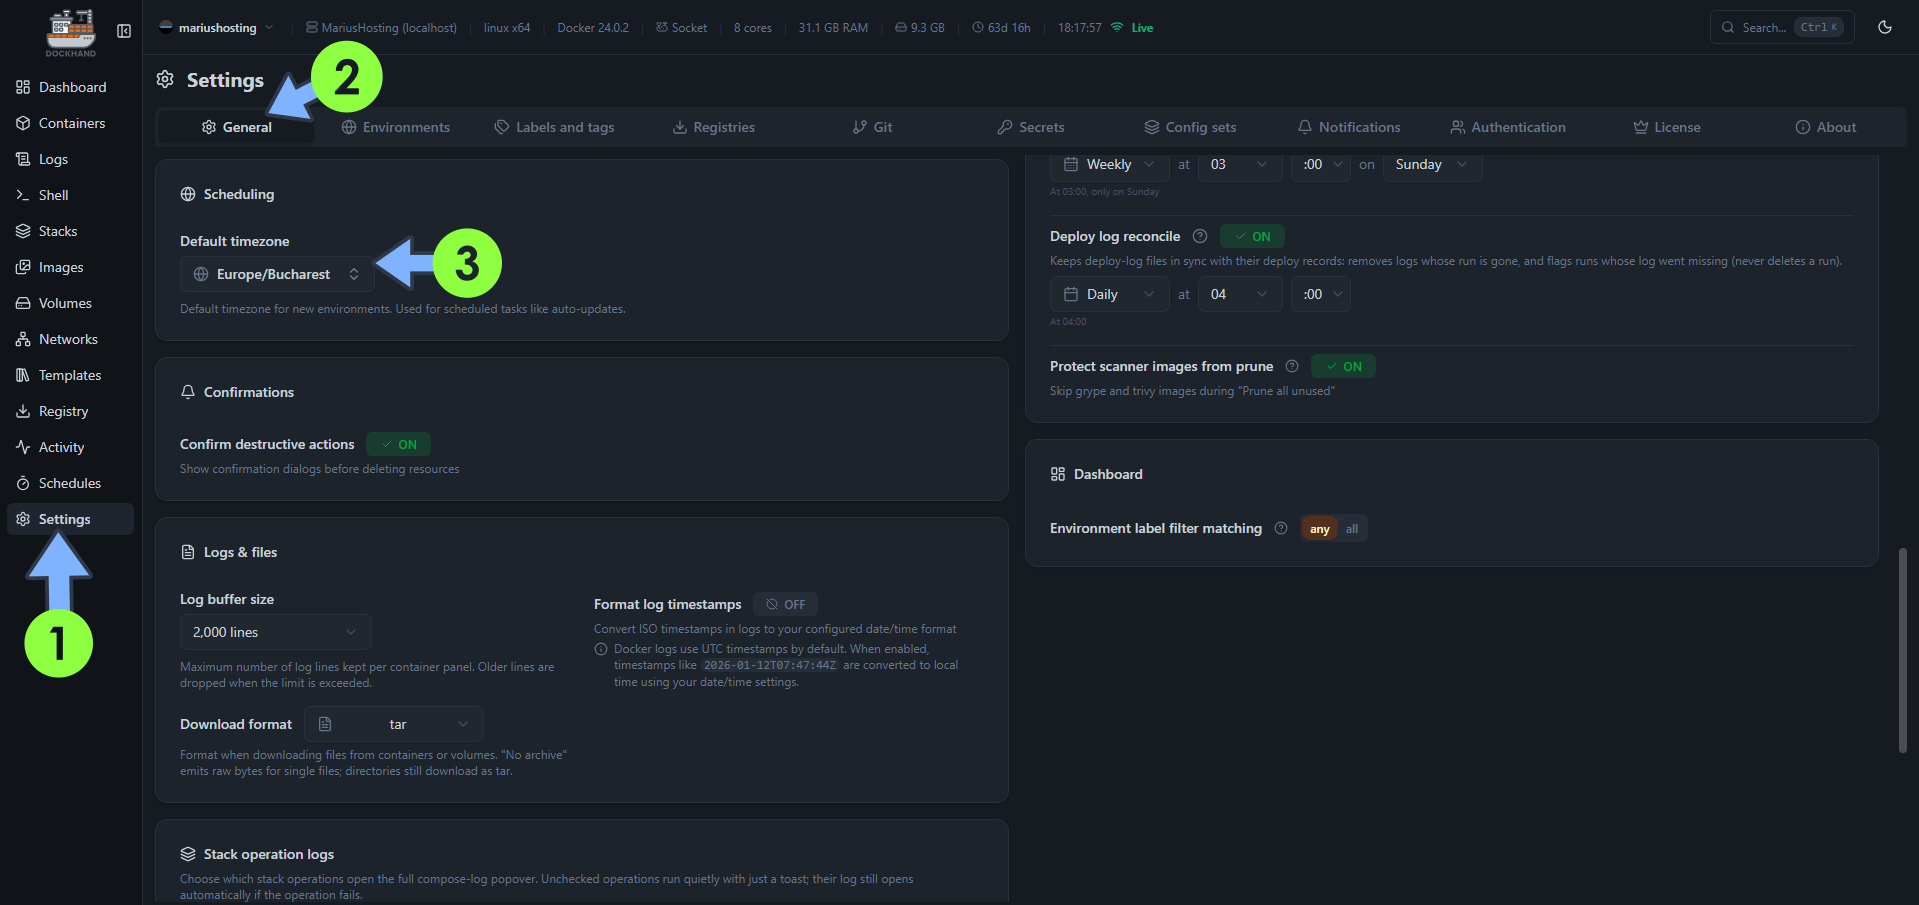Go to Logs page
Image resolution: width=1919 pixels, height=905 pixels.
(x=70, y=159)
